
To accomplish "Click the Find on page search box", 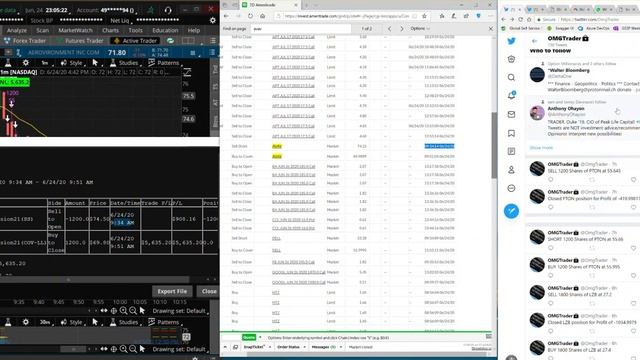I will 301,29.
